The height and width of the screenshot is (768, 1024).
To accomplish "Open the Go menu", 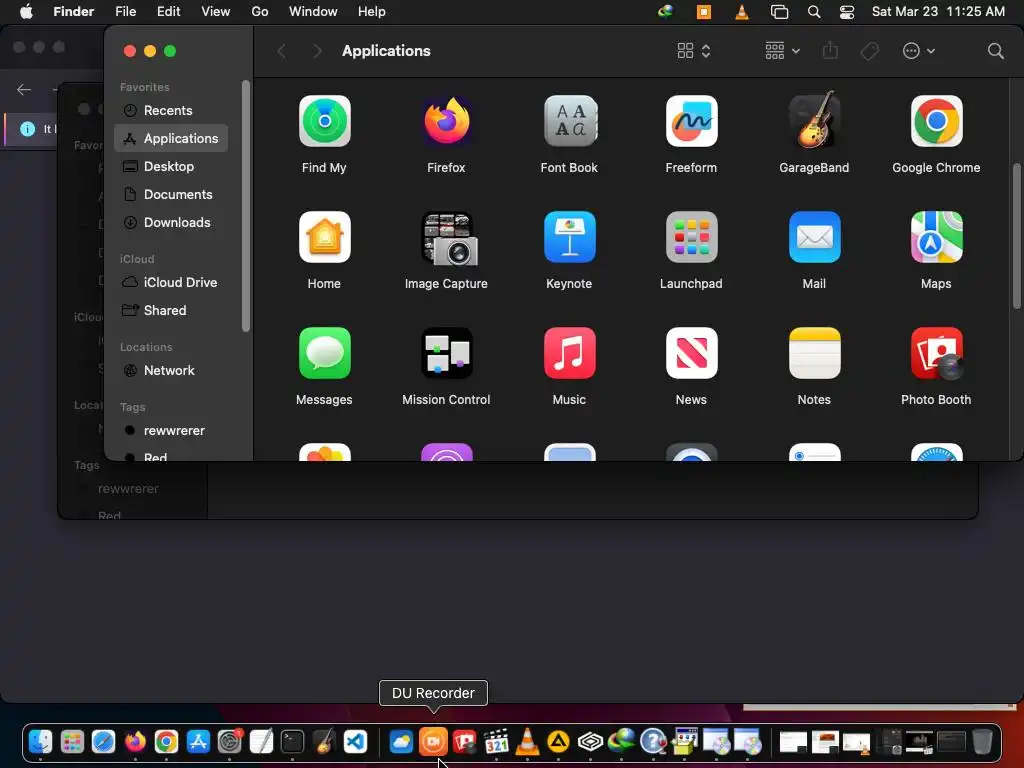I will click(260, 12).
